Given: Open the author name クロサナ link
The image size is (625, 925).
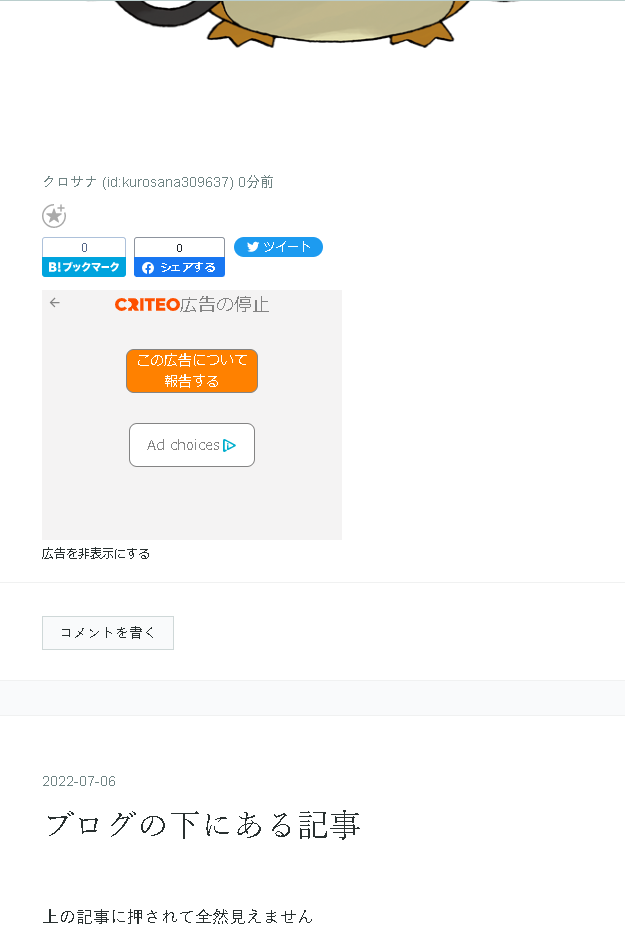Looking at the screenshot, I should click(70, 182).
